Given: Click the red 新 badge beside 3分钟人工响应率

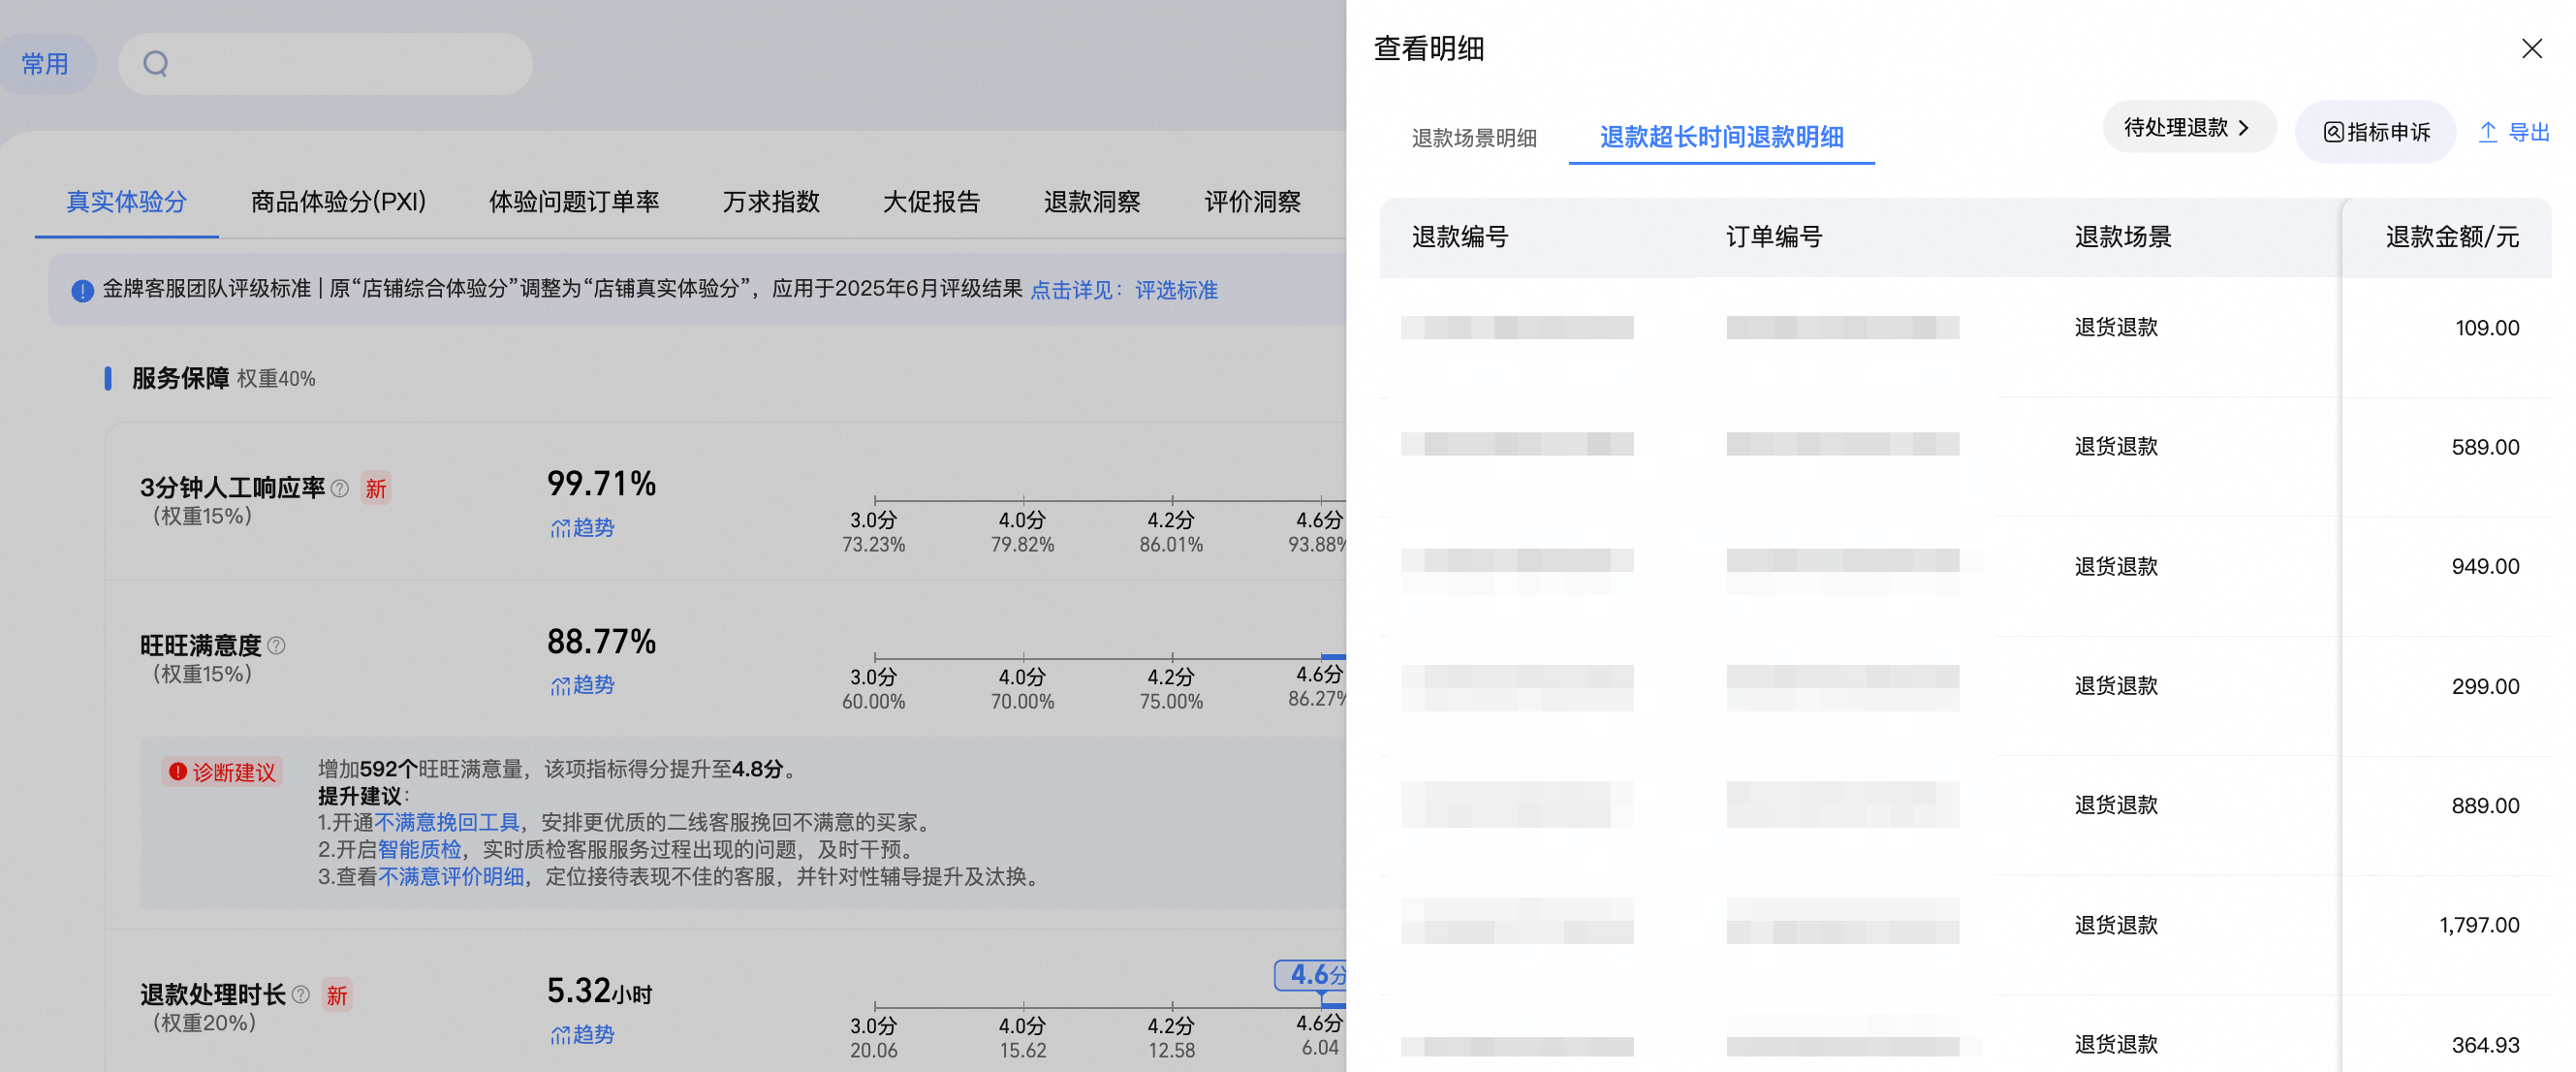Looking at the screenshot, I should coord(376,488).
